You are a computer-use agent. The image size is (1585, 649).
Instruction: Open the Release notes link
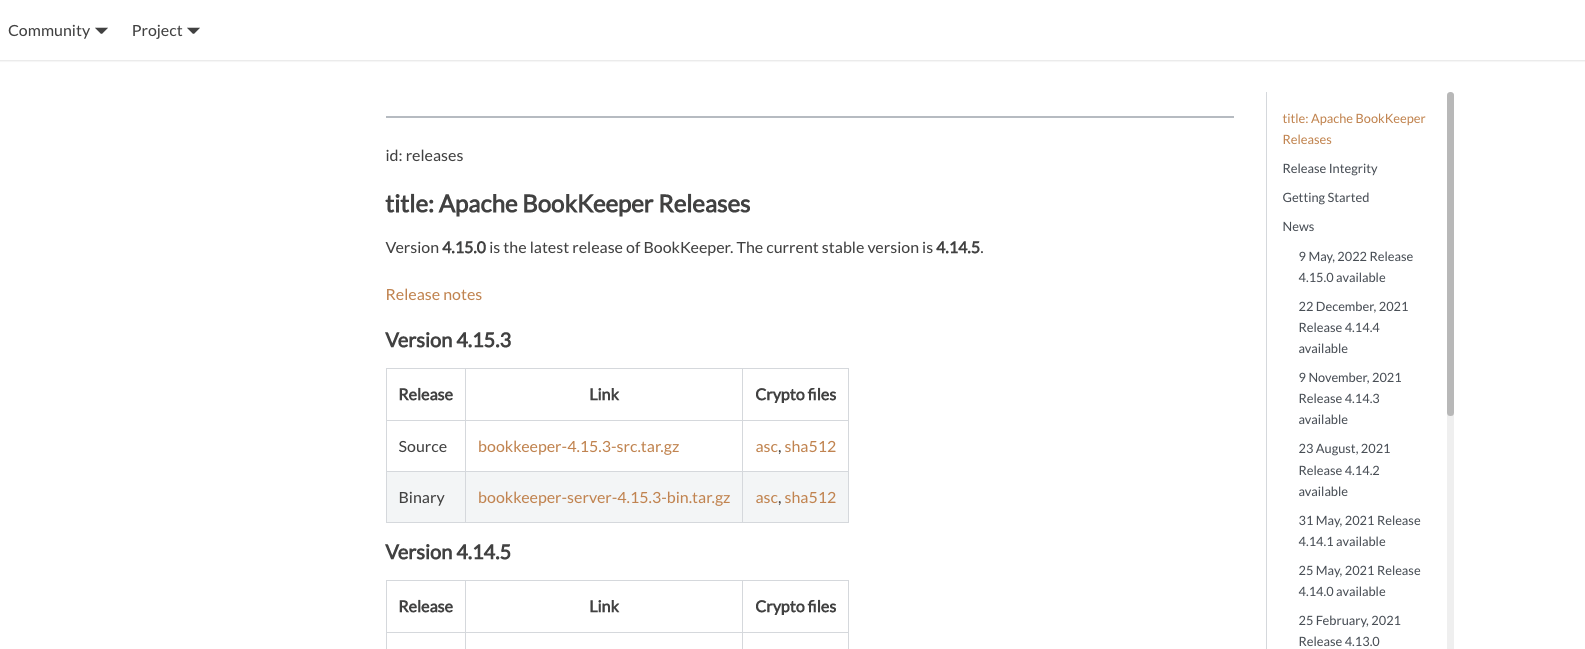coord(434,294)
